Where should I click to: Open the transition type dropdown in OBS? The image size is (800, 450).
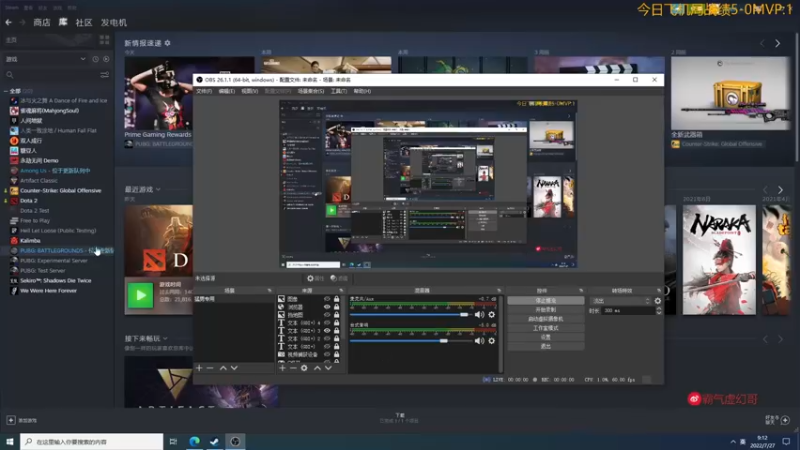click(x=621, y=301)
